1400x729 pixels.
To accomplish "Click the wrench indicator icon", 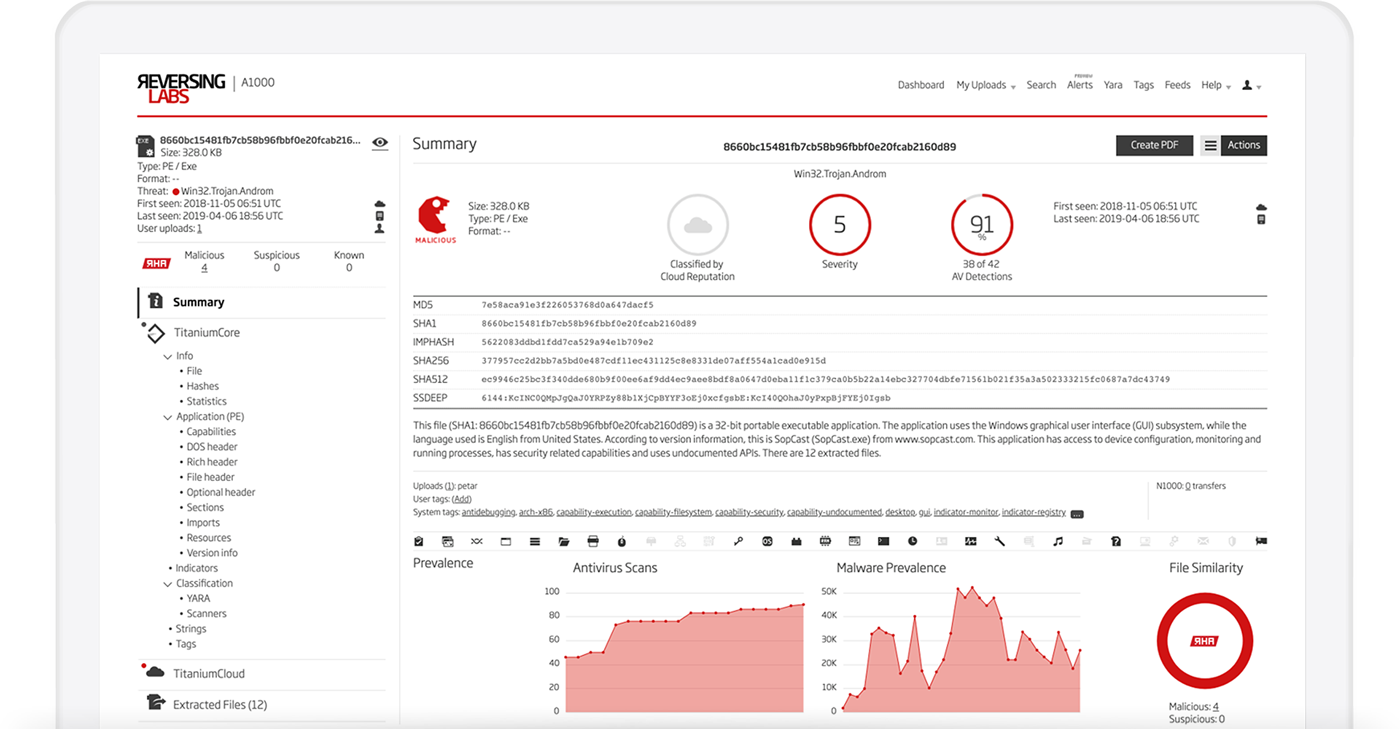I will tap(999, 541).
